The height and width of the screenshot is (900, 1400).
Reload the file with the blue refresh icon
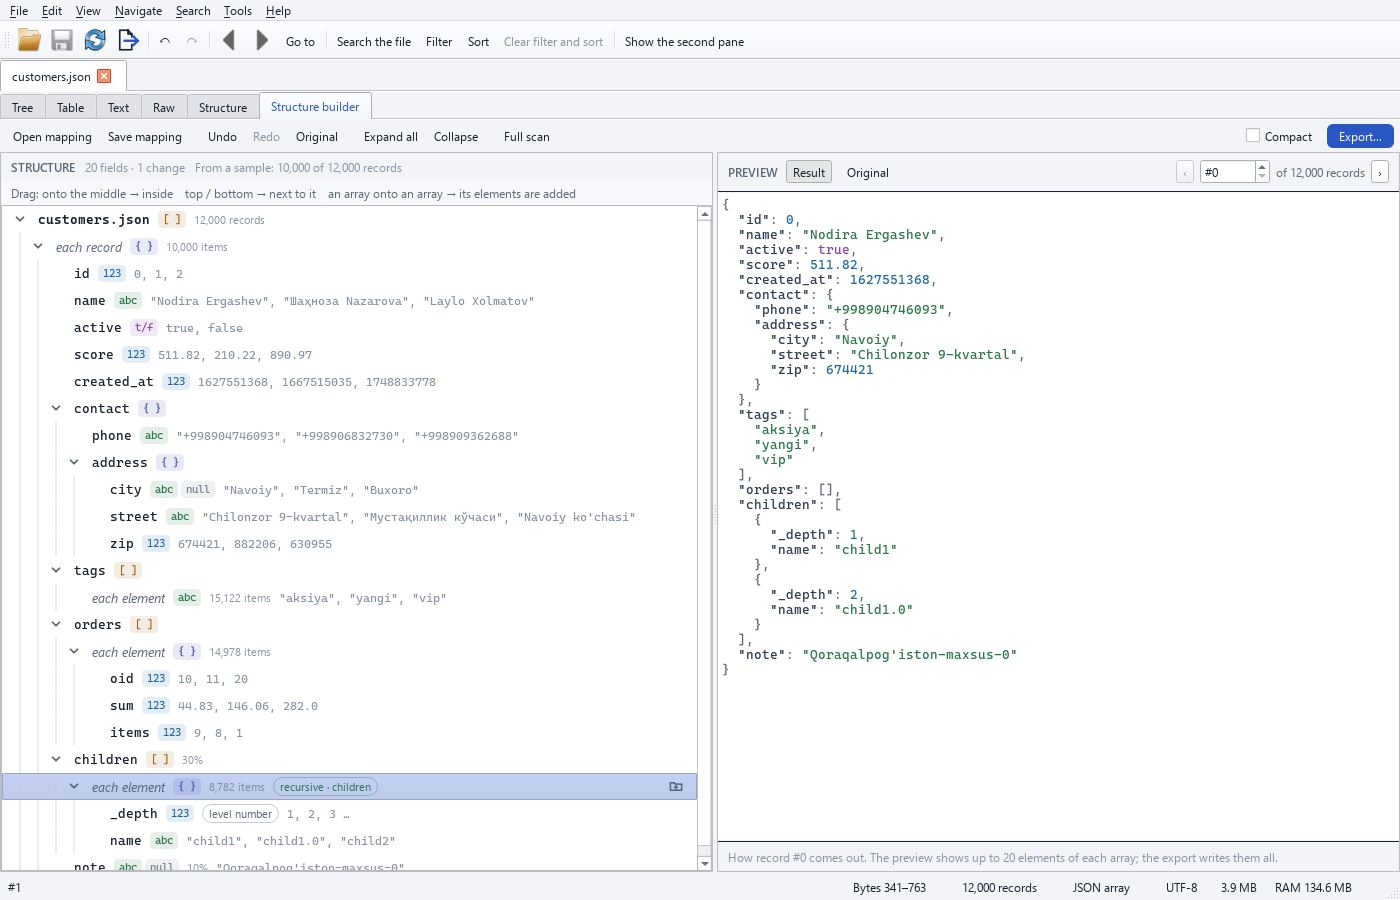tap(95, 40)
